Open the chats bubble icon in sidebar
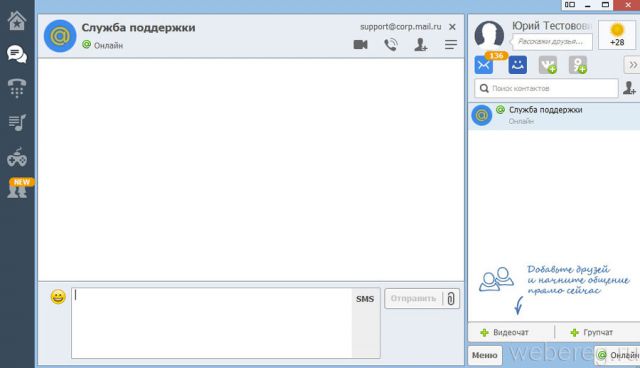640x368 pixels. coord(17,54)
